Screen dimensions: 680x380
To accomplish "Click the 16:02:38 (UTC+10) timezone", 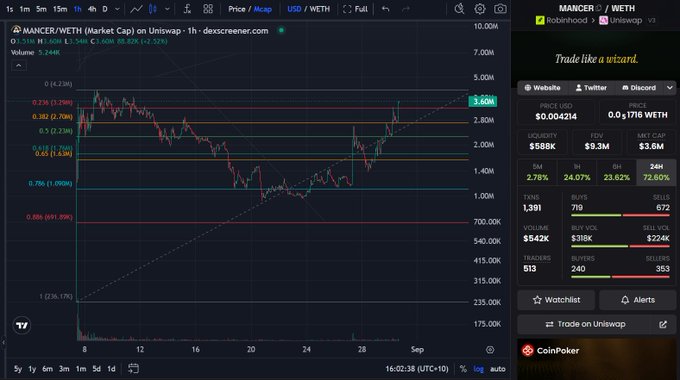I will [417, 369].
